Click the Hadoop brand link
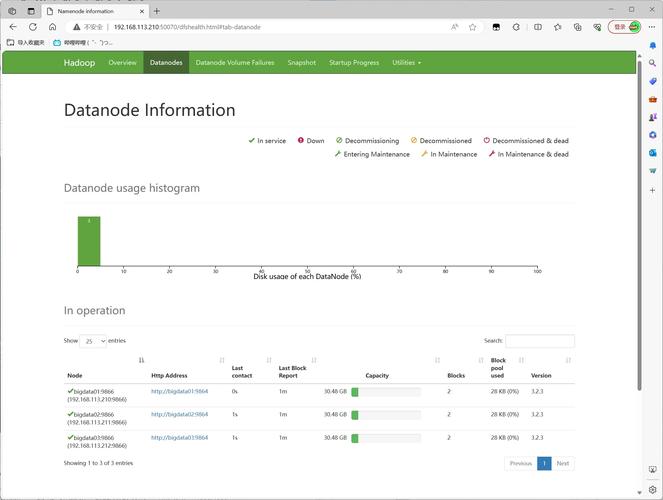The width and height of the screenshot is (663, 500). pos(79,63)
